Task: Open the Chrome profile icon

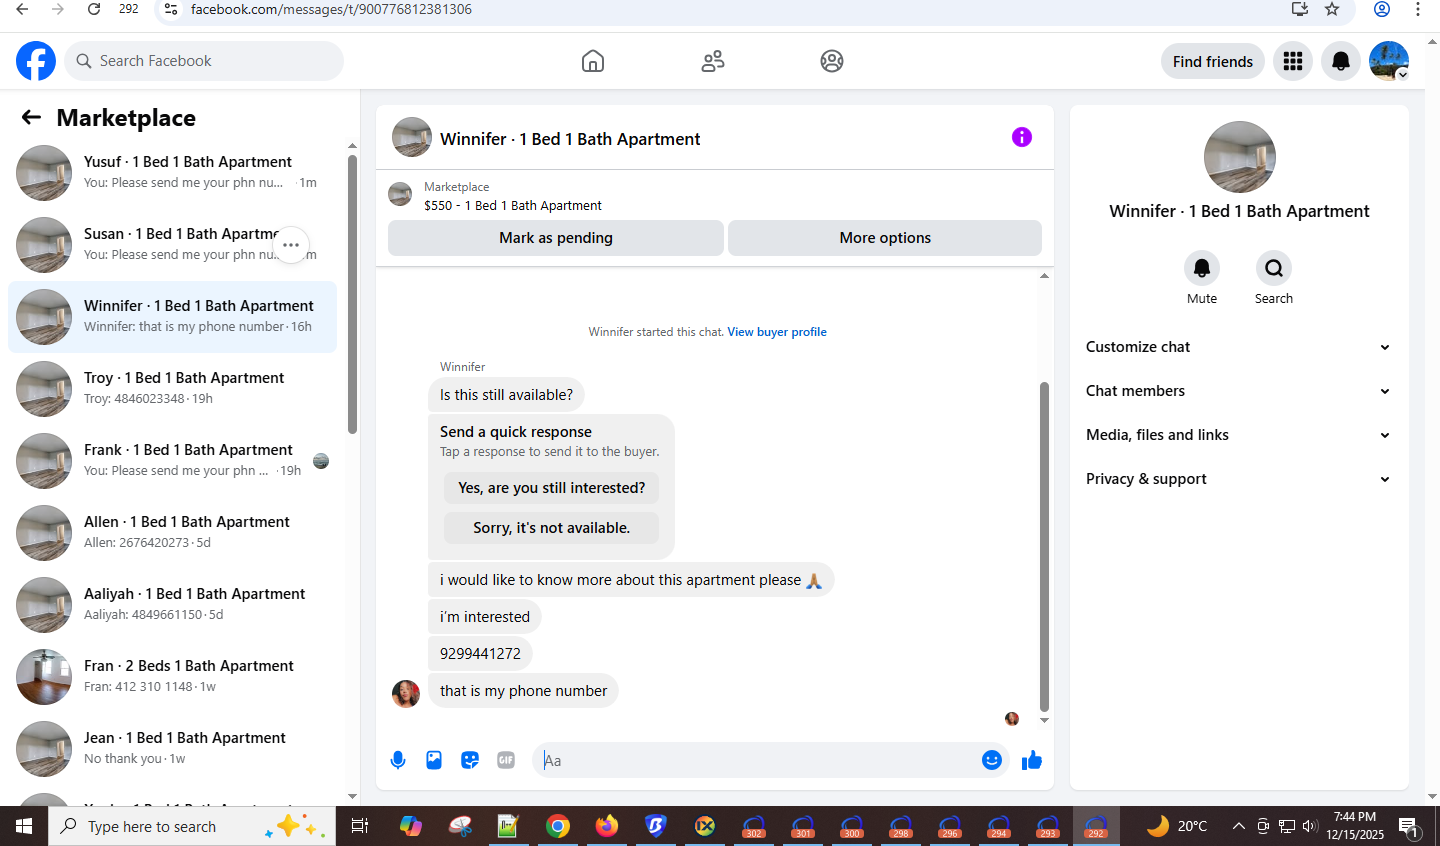Action: (x=1382, y=9)
